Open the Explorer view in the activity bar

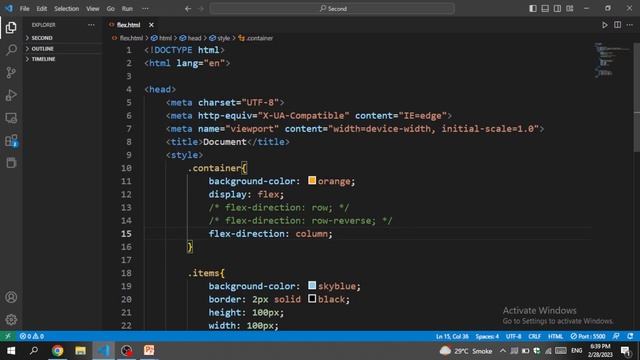(11, 27)
